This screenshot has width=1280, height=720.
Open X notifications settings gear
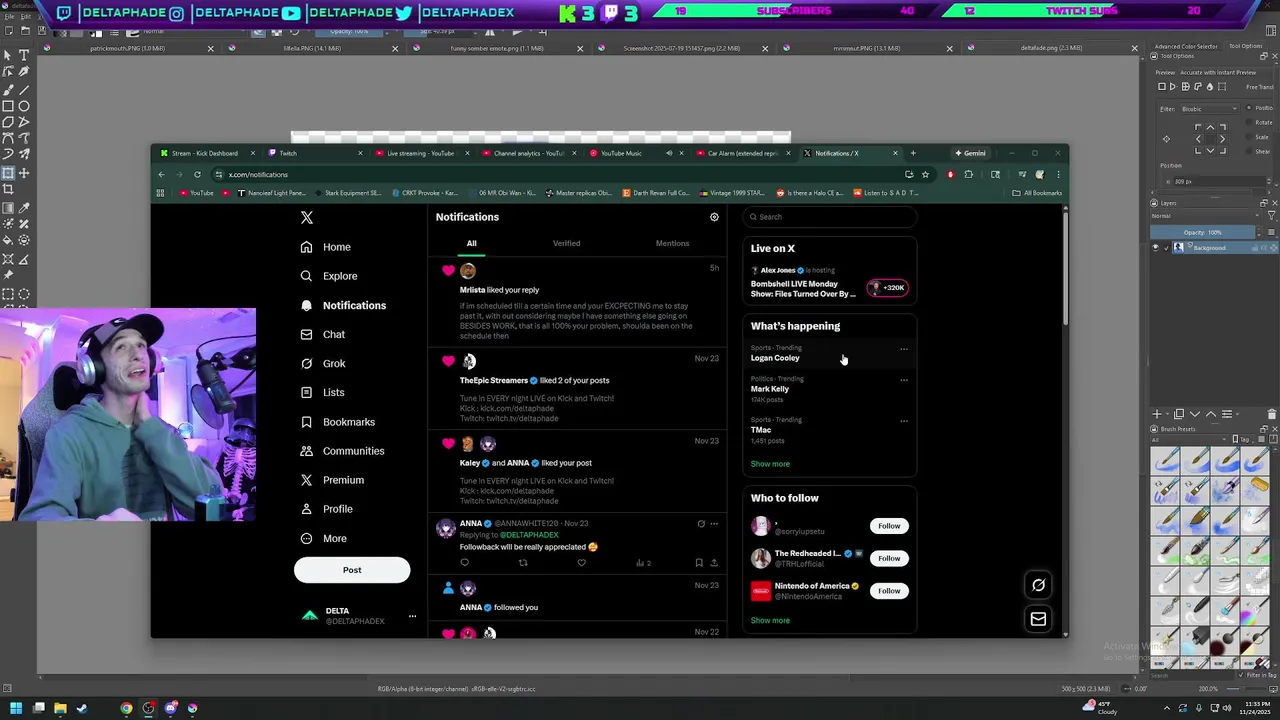tap(714, 217)
